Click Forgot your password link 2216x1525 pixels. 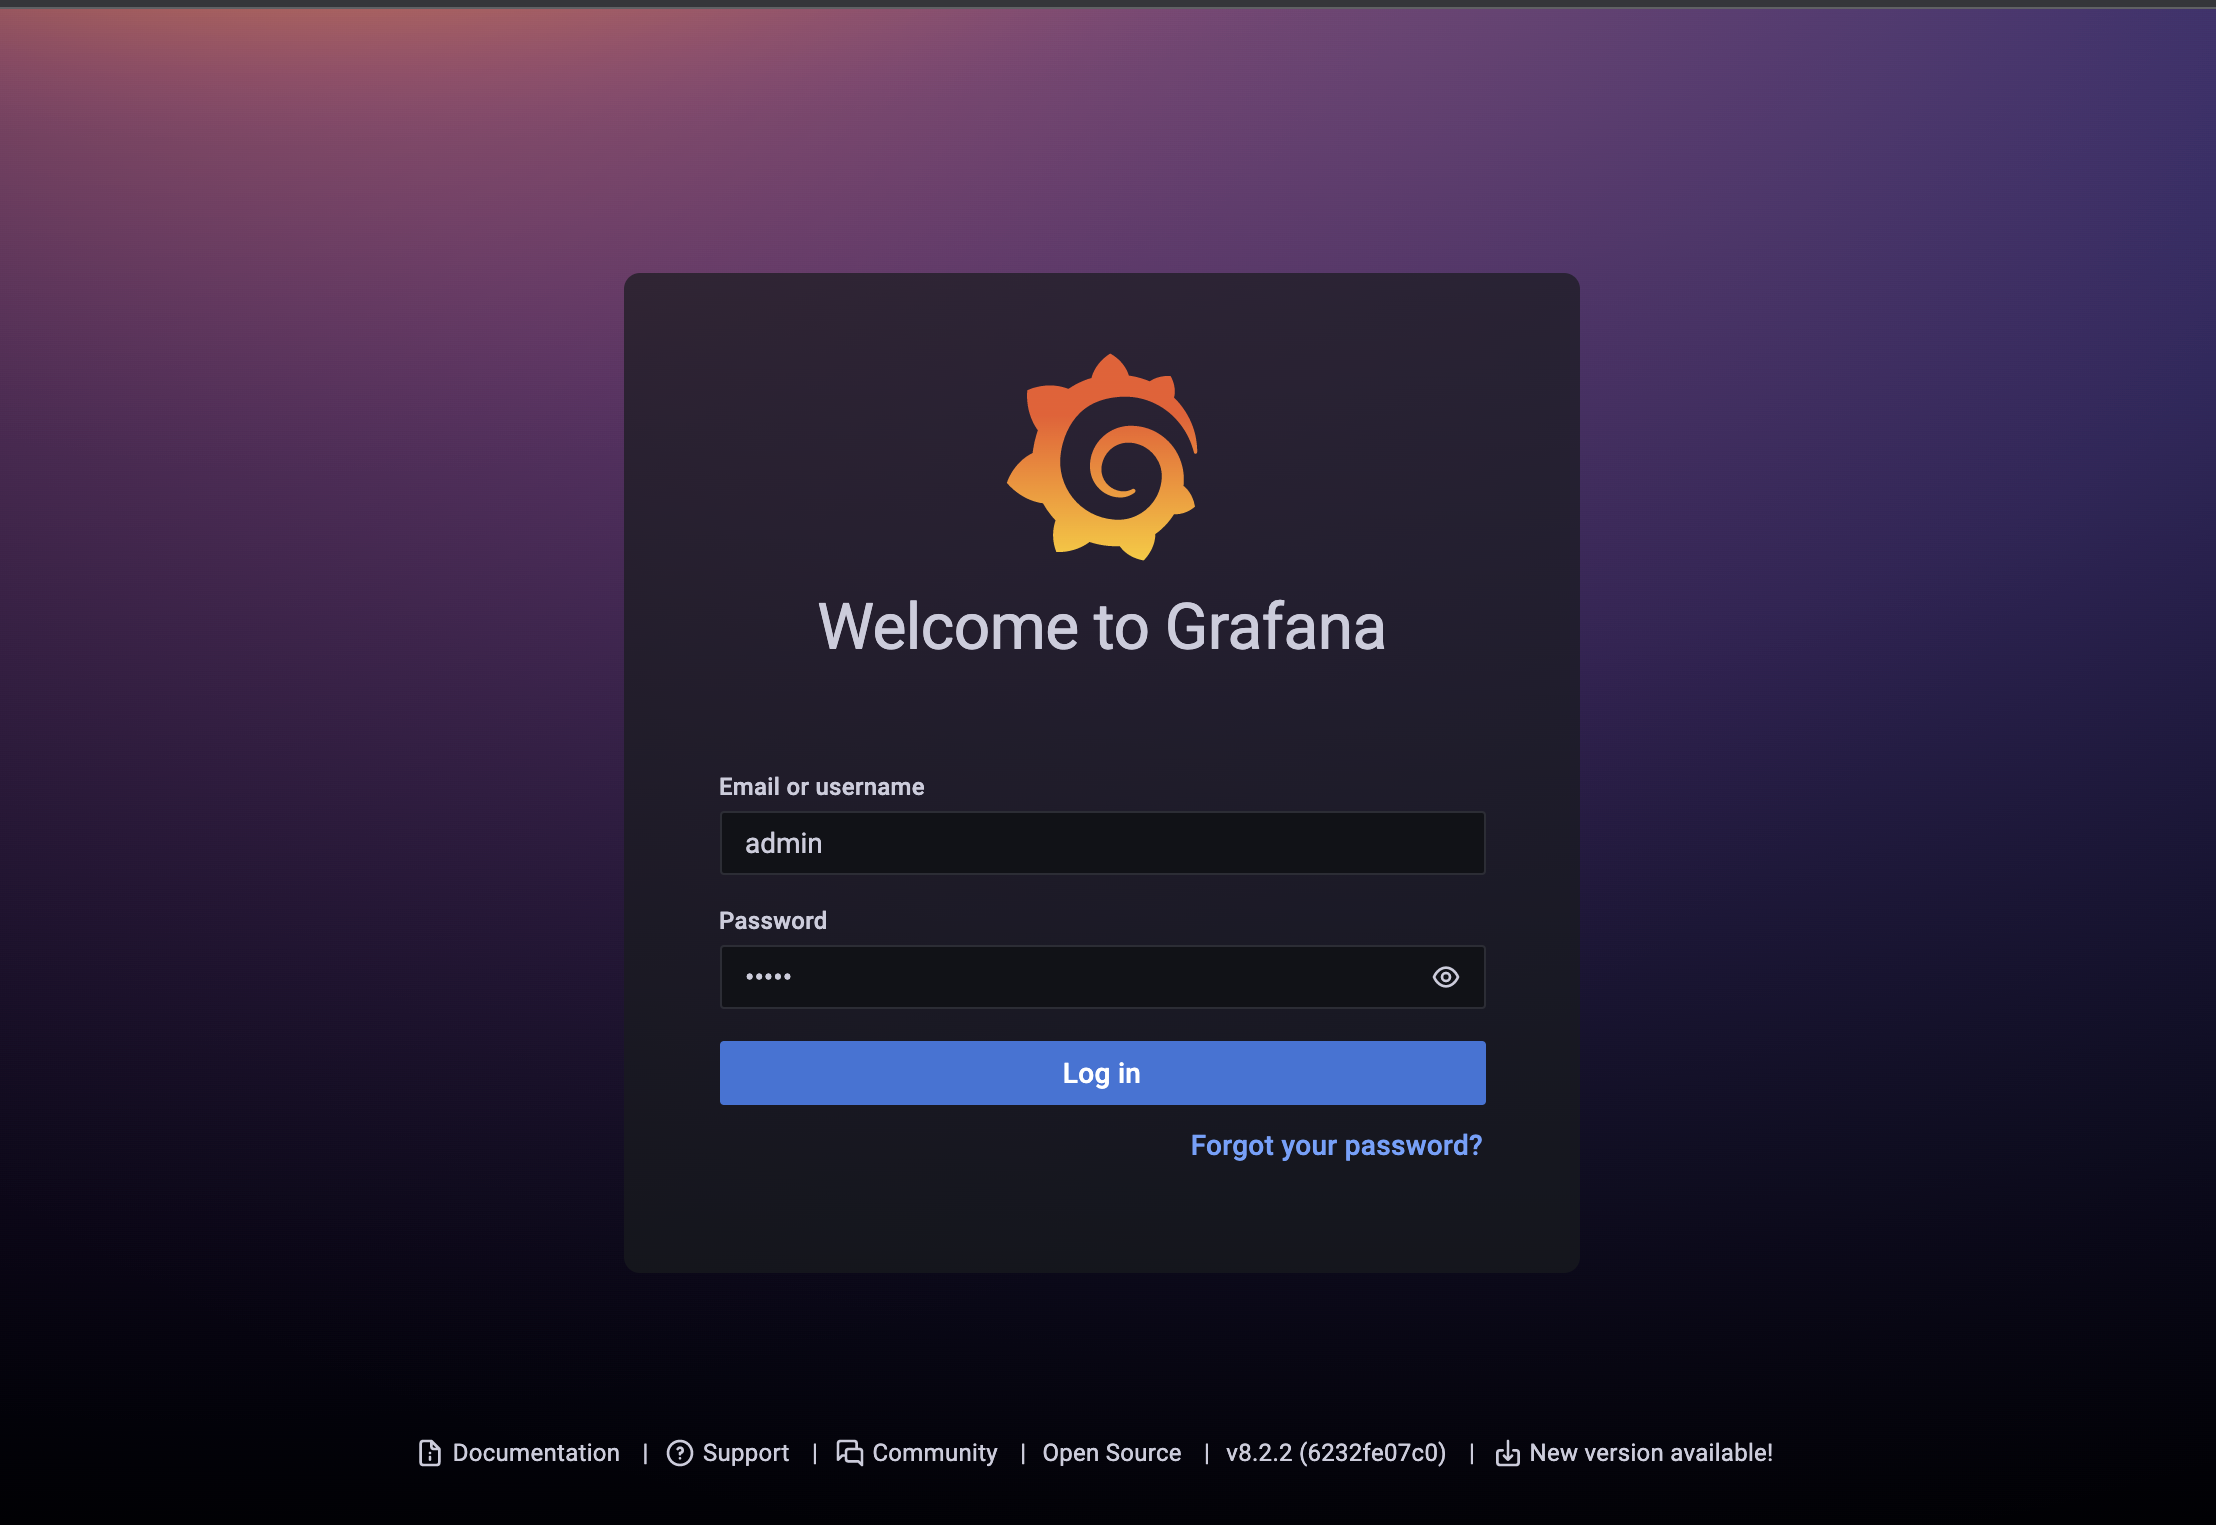(x=1337, y=1145)
